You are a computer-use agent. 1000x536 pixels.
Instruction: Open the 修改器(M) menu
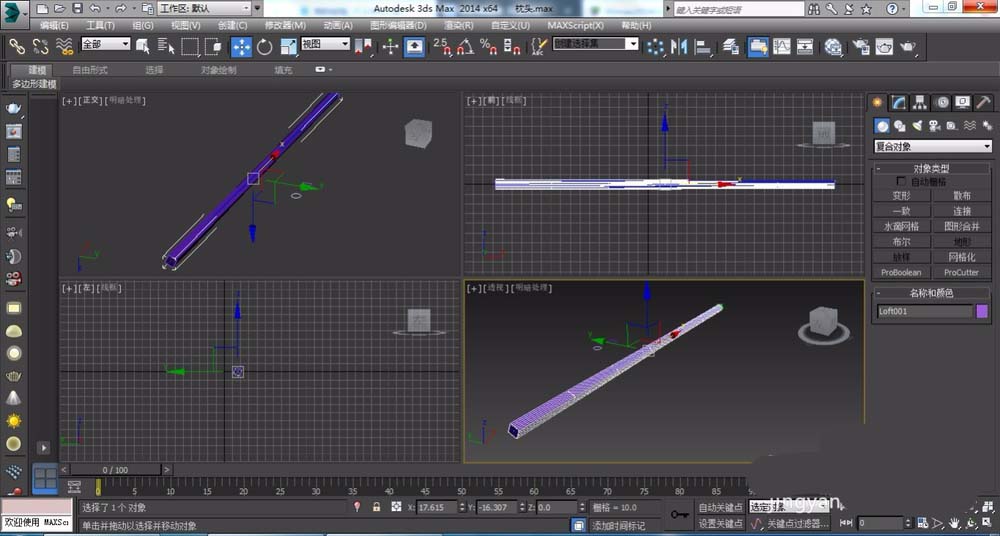click(285, 25)
